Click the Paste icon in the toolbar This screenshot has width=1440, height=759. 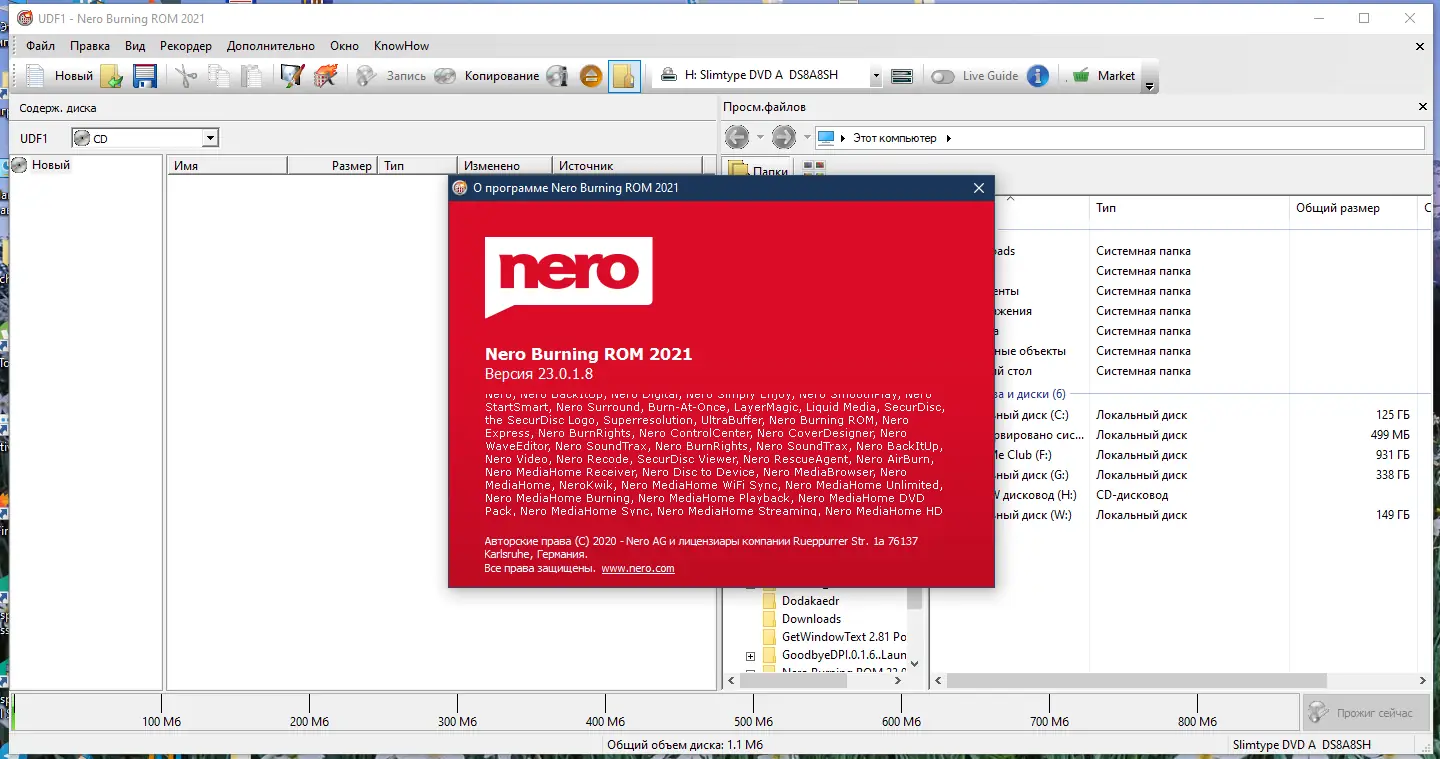[252, 75]
